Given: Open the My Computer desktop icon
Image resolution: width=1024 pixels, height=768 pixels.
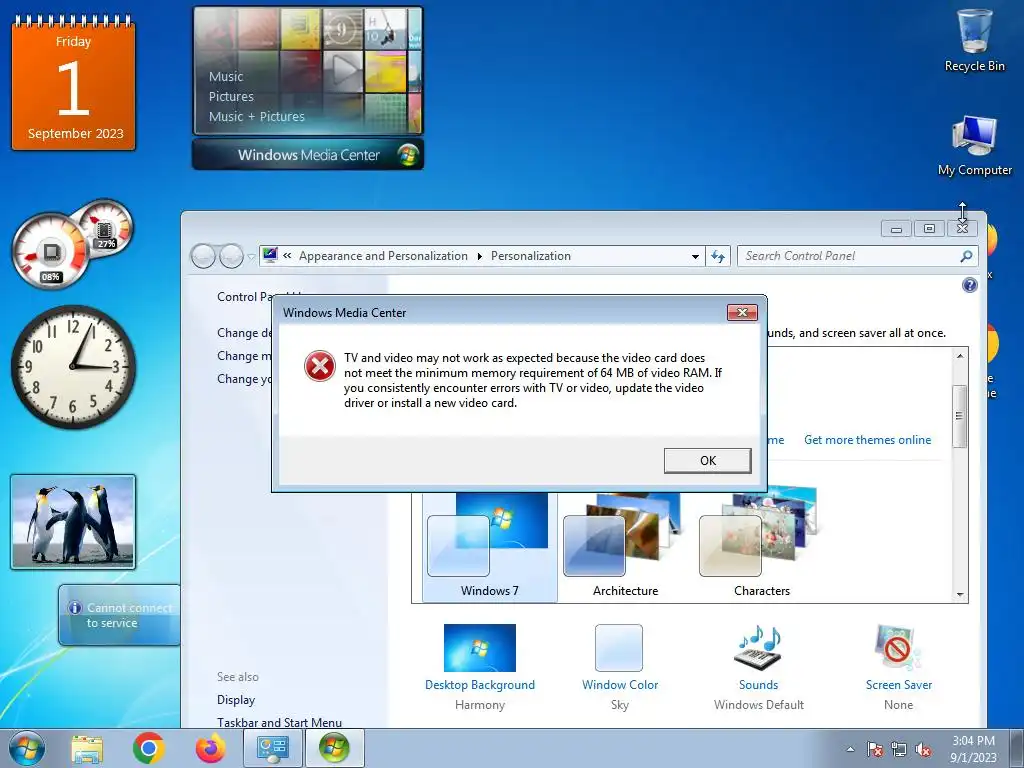Looking at the screenshot, I should tap(974, 145).
